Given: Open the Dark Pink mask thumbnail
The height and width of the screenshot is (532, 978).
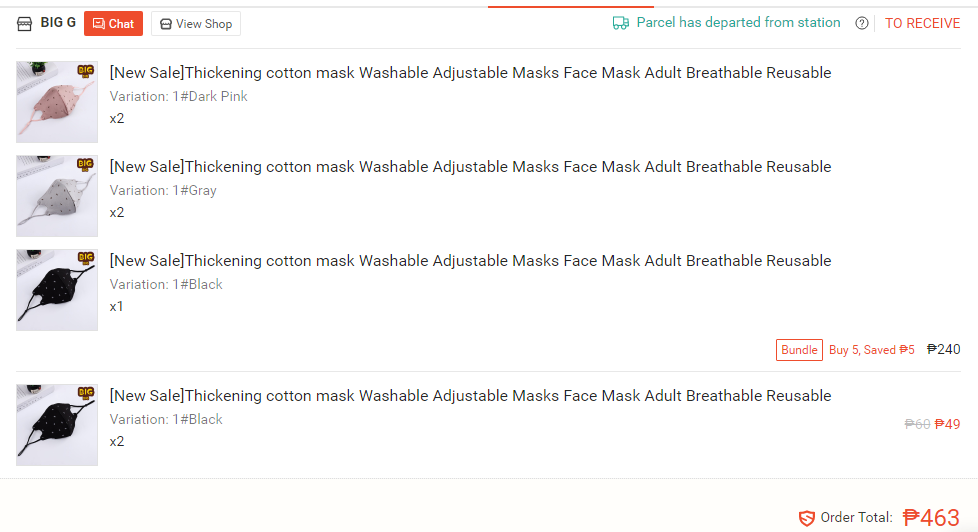Looking at the screenshot, I should (x=57, y=102).
